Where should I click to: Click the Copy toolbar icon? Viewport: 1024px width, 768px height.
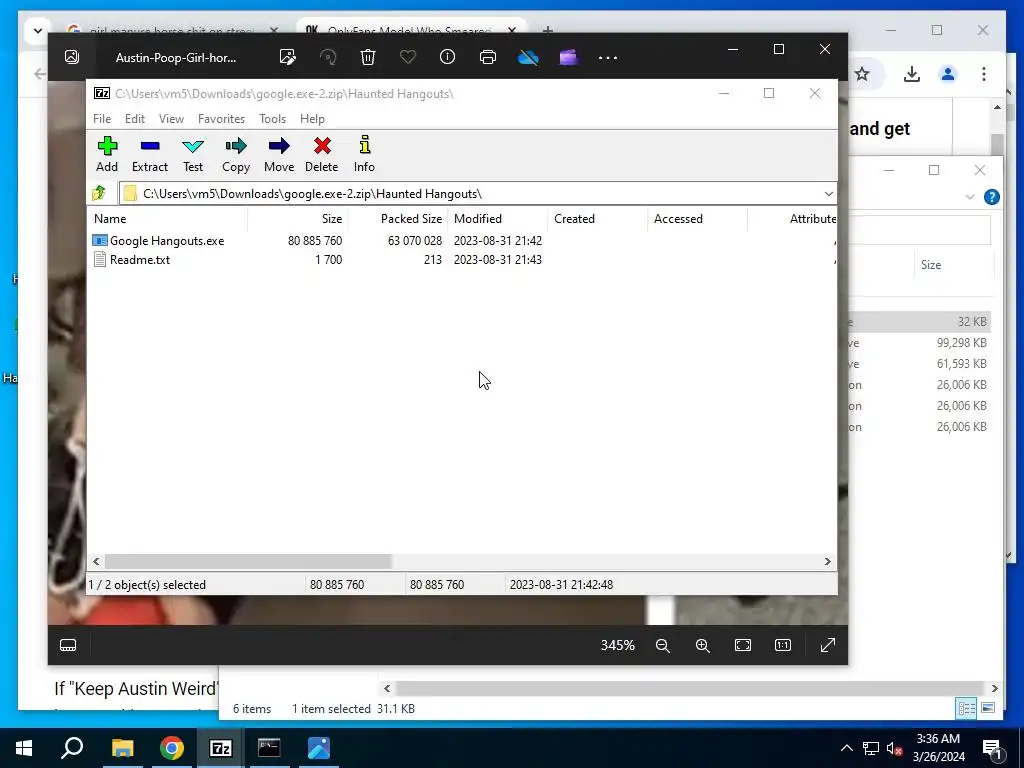click(x=236, y=154)
